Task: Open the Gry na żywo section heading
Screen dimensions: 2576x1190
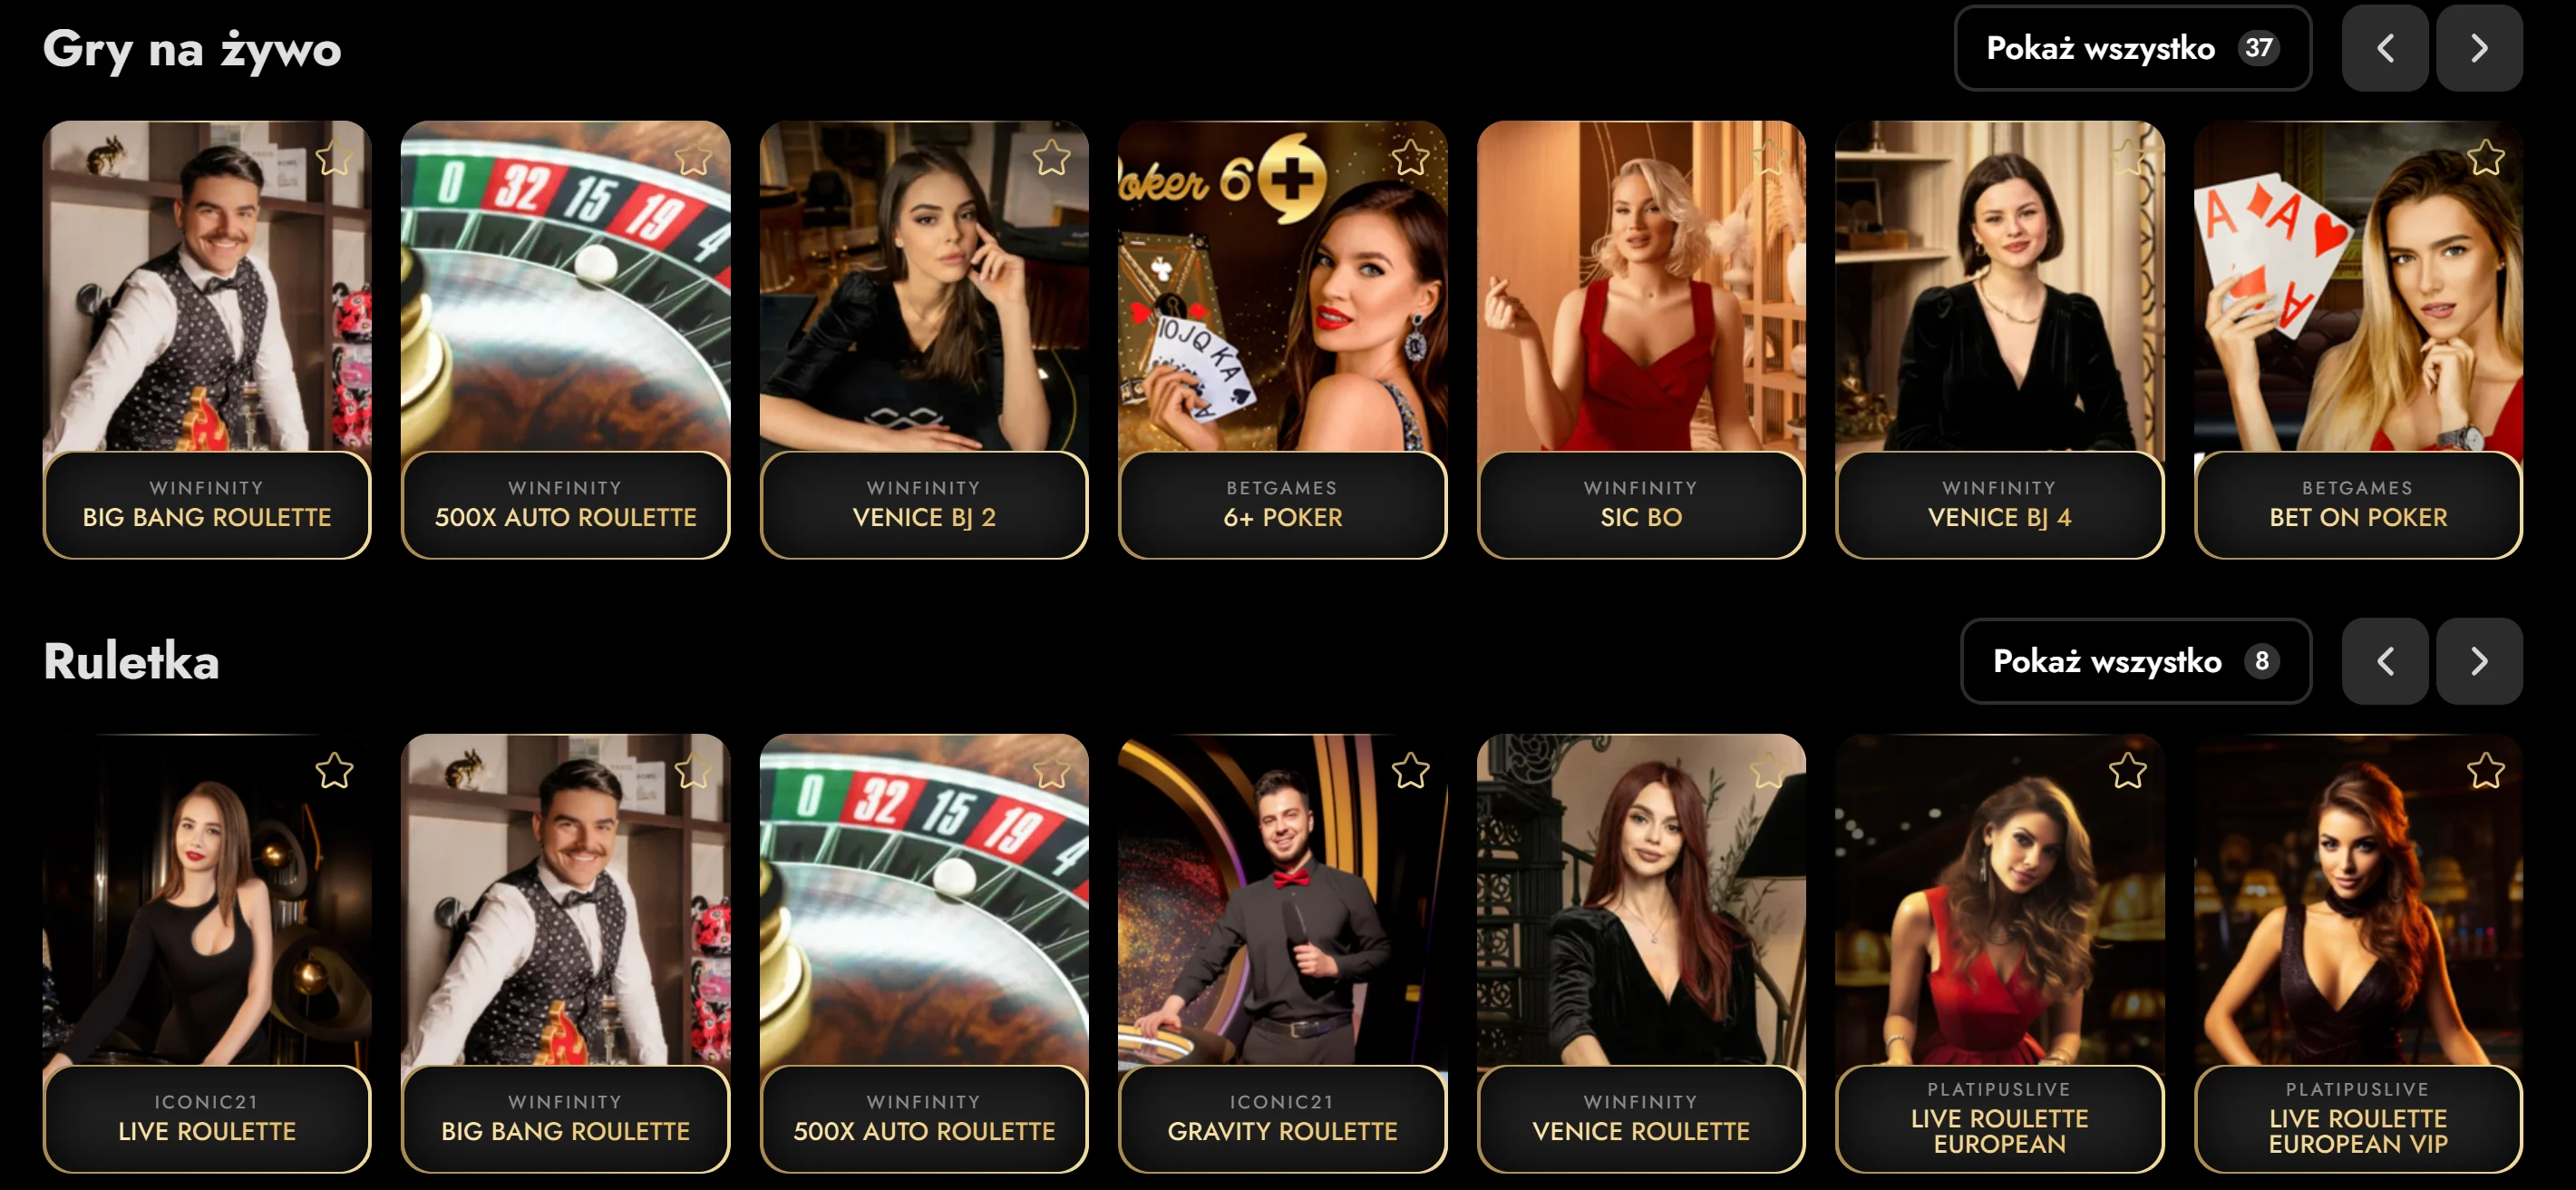Action: (192, 50)
